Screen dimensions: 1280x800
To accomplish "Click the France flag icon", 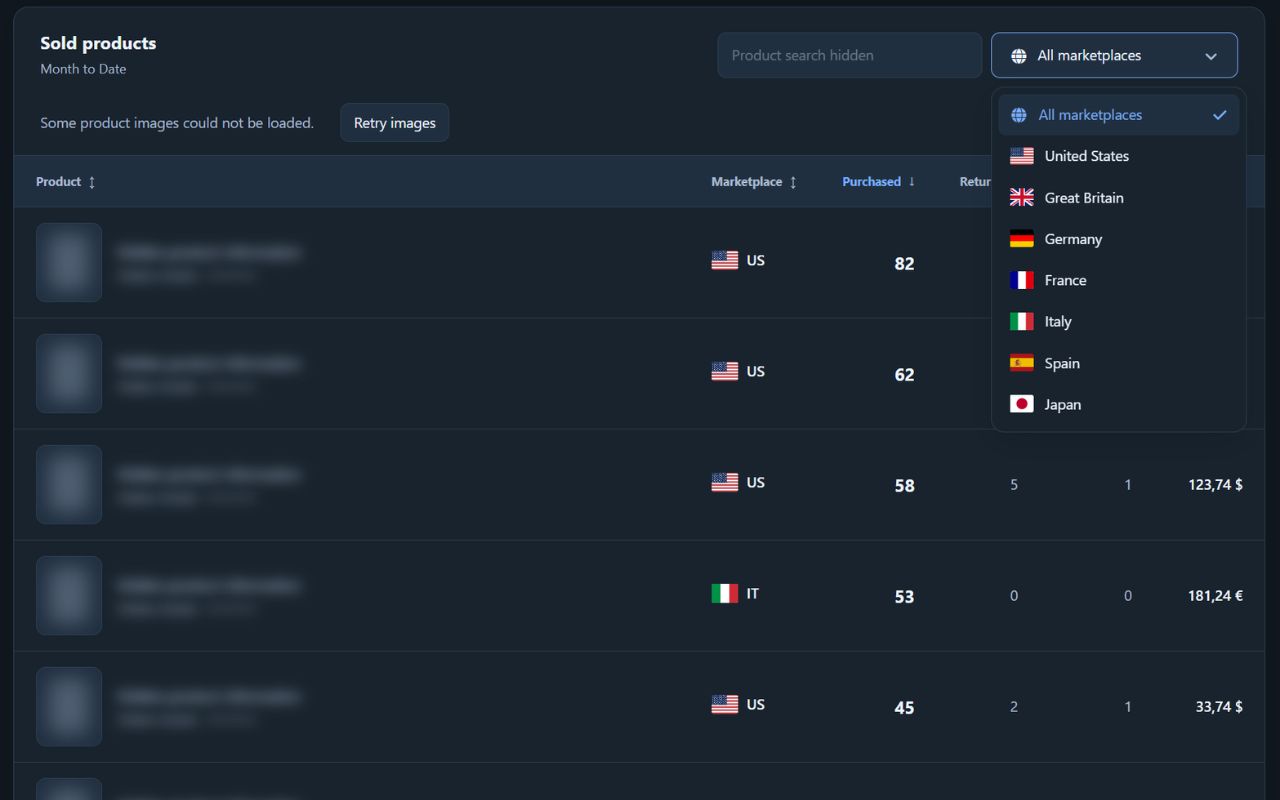I will pos(1022,280).
